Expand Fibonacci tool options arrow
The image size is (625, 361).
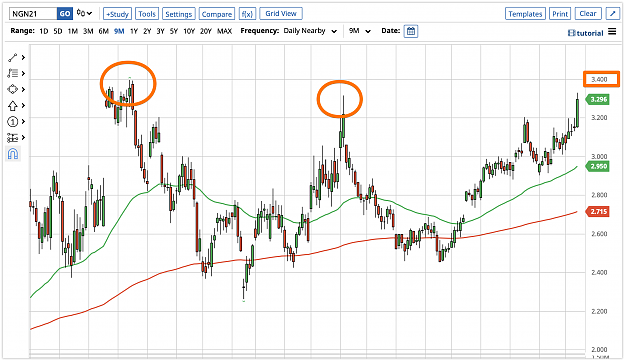point(24,73)
